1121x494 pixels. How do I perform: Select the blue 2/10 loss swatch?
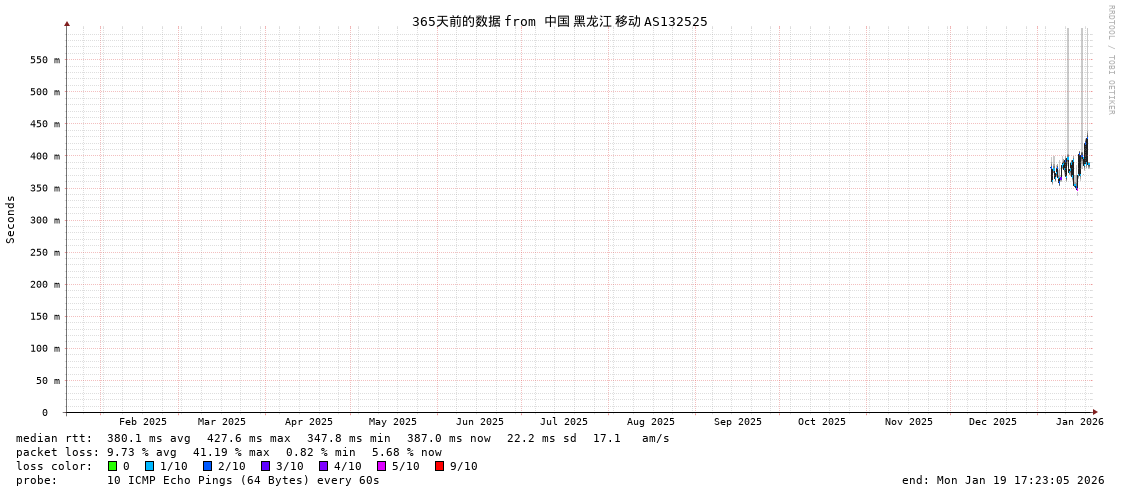pyautogui.click(x=208, y=466)
